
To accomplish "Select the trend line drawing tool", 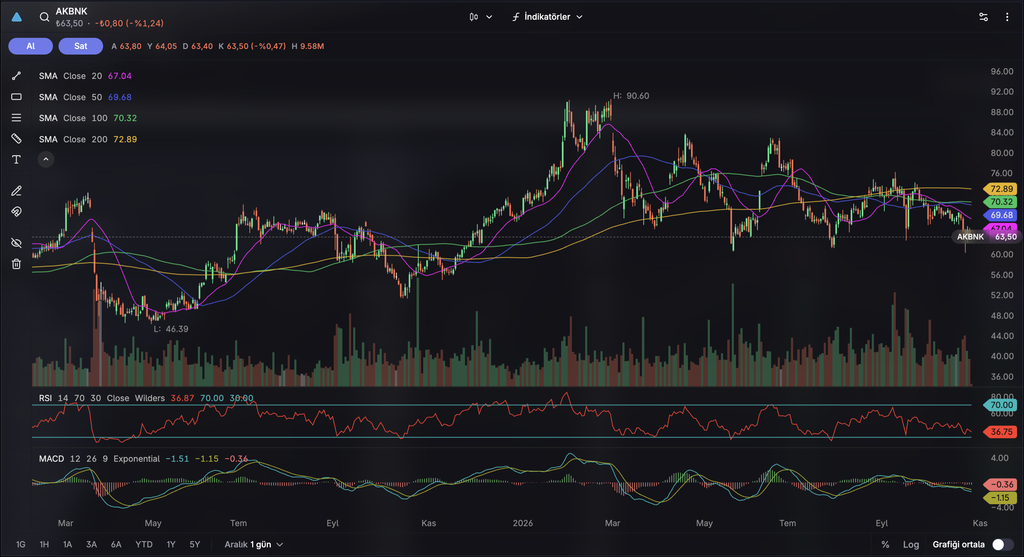I will [x=16, y=76].
